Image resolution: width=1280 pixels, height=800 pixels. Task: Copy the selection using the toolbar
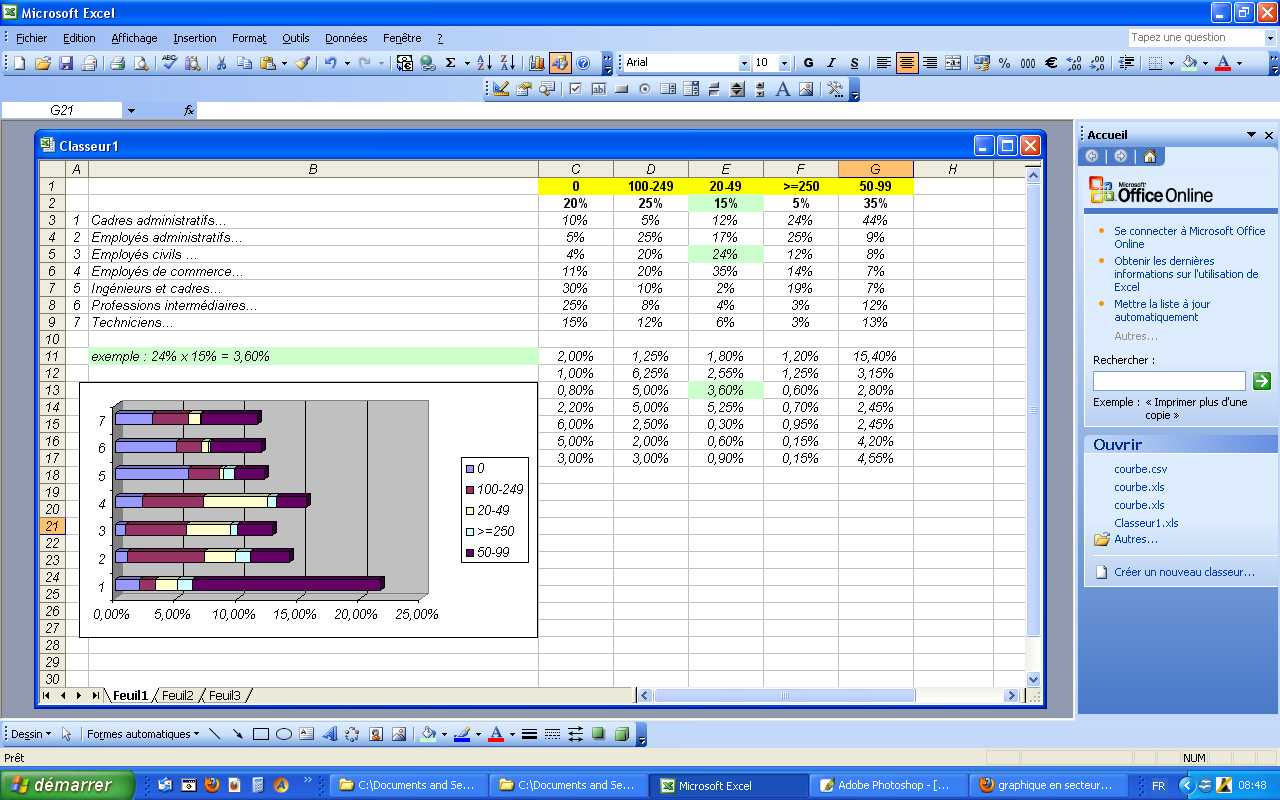pos(245,63)
